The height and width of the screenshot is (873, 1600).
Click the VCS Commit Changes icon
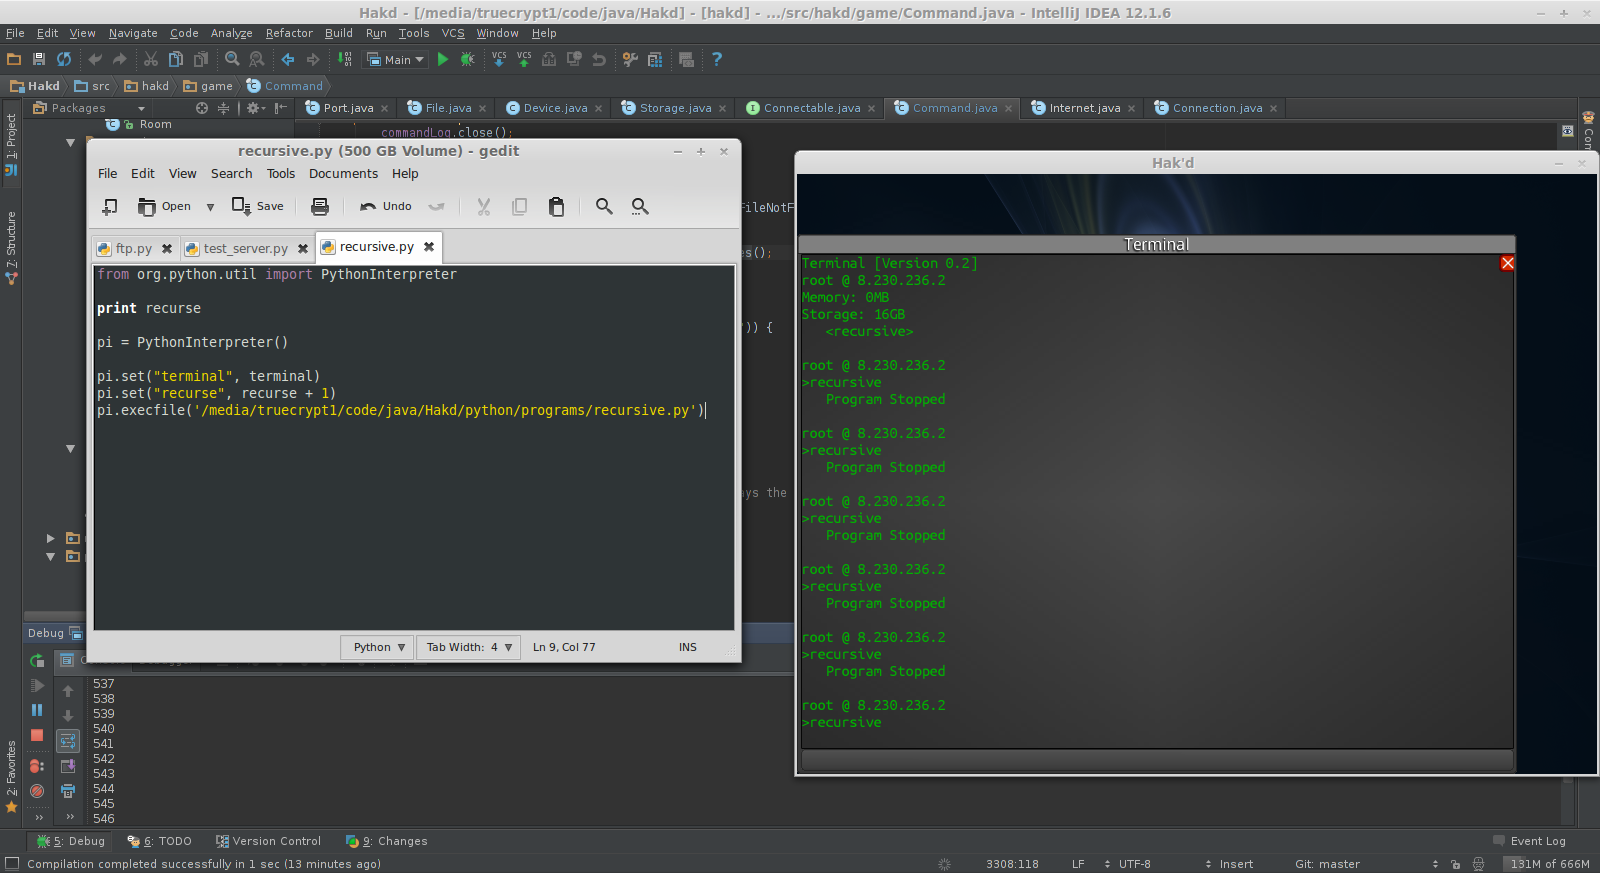pos(524,60)
